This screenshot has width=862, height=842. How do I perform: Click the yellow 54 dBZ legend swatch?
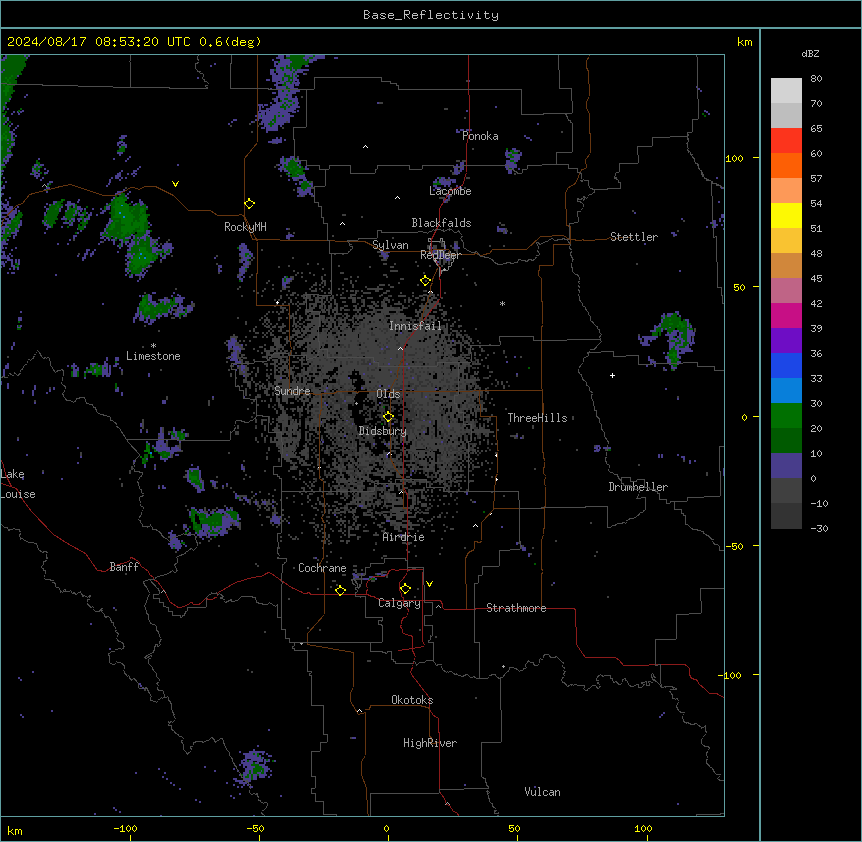(786, 215)
